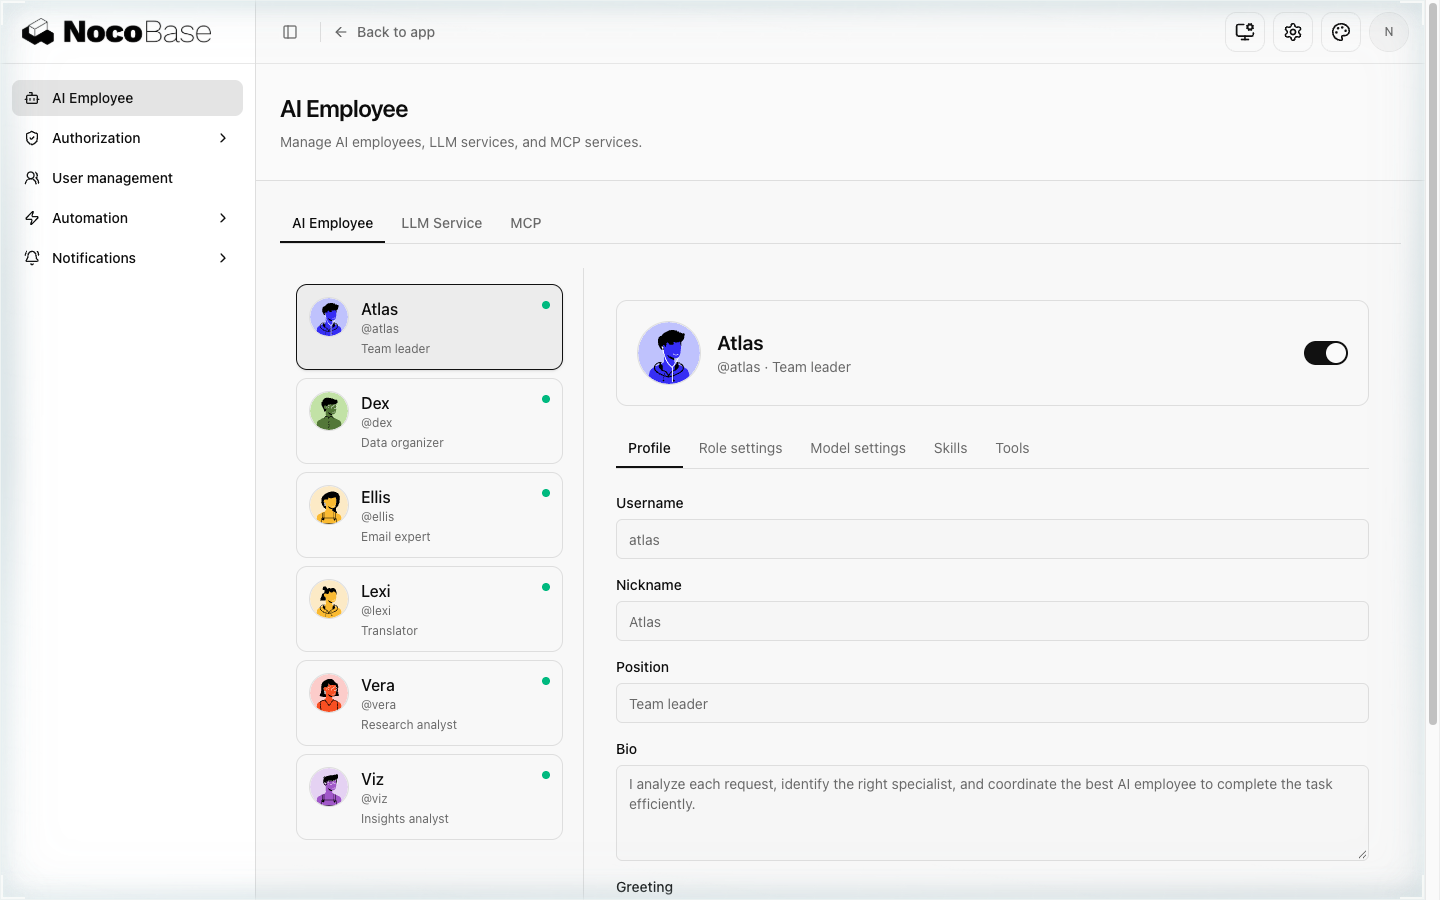
Task: Click the Back to app arrow icon
Action: click(x=341, y=32)
